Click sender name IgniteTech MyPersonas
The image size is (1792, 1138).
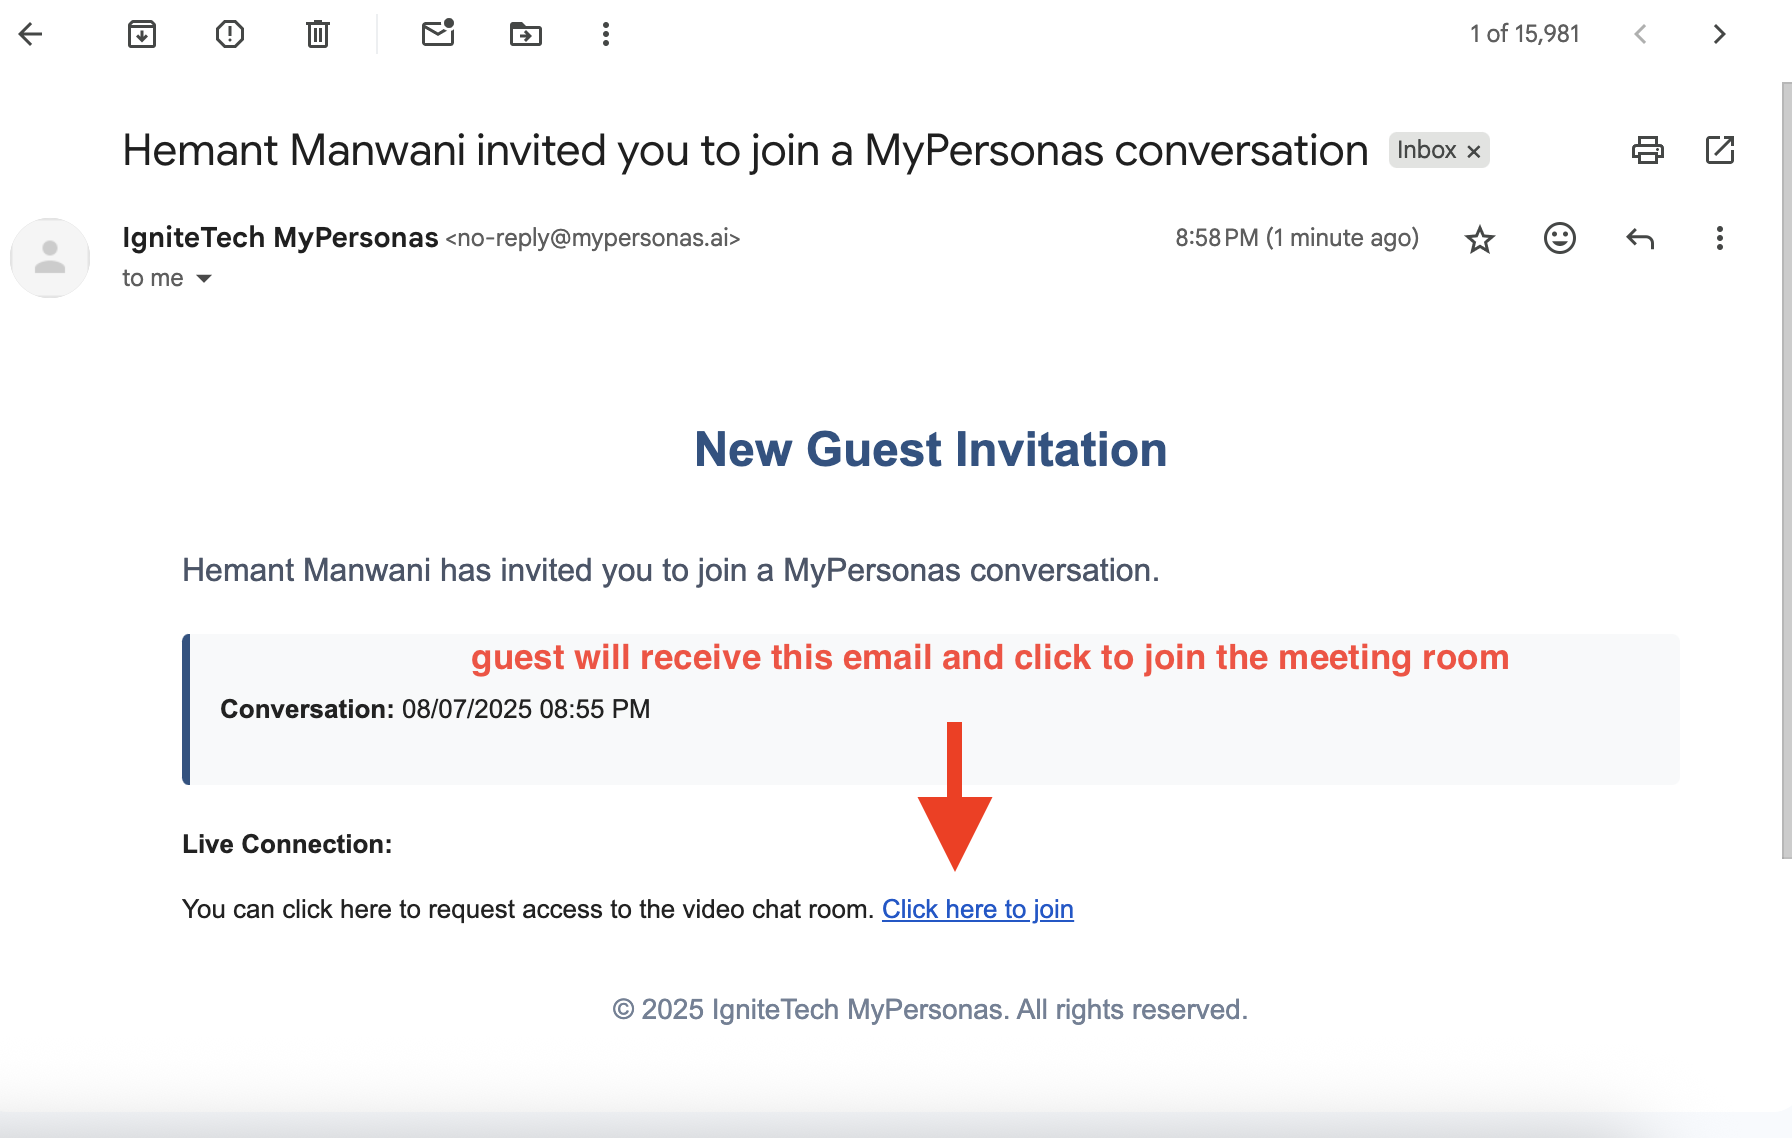click(280, 238)
